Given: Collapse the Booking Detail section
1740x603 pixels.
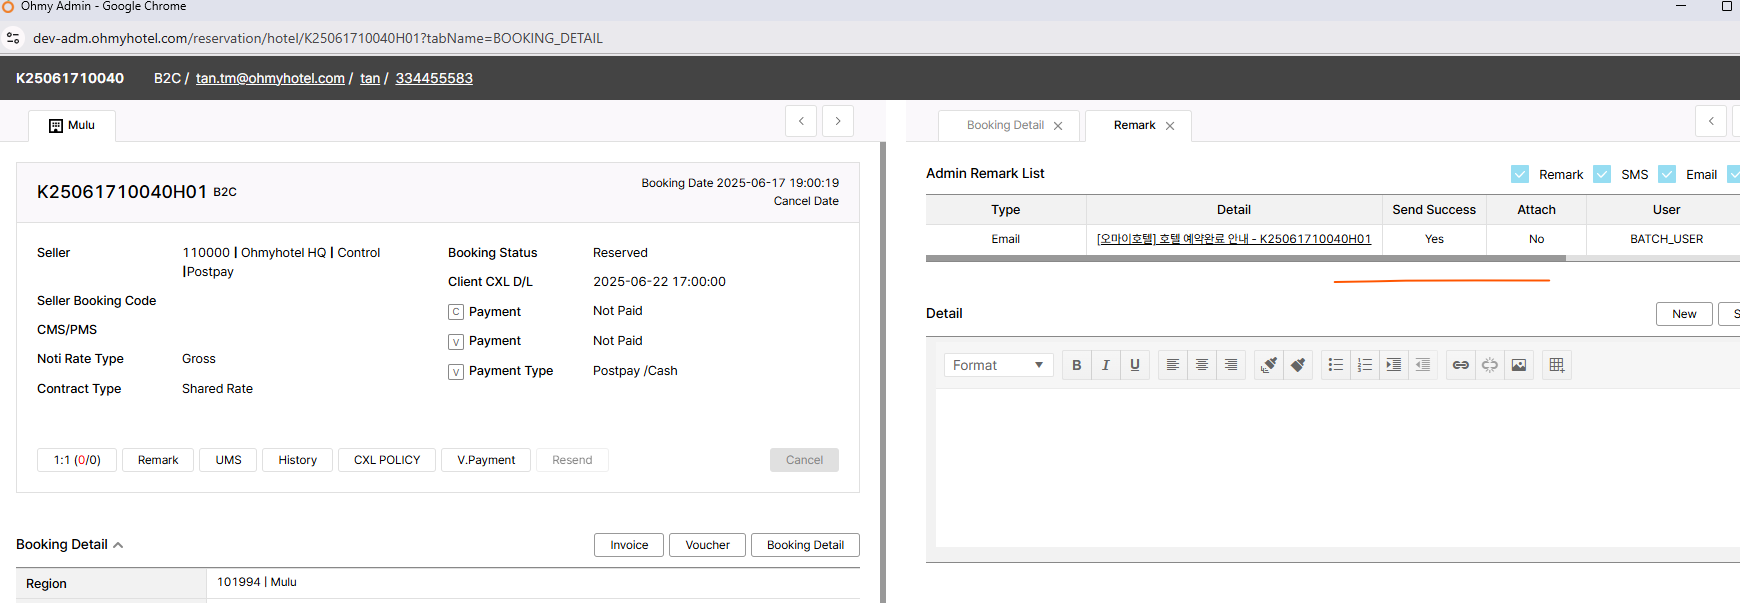Looking at the screenshot, I should point(118,545).
